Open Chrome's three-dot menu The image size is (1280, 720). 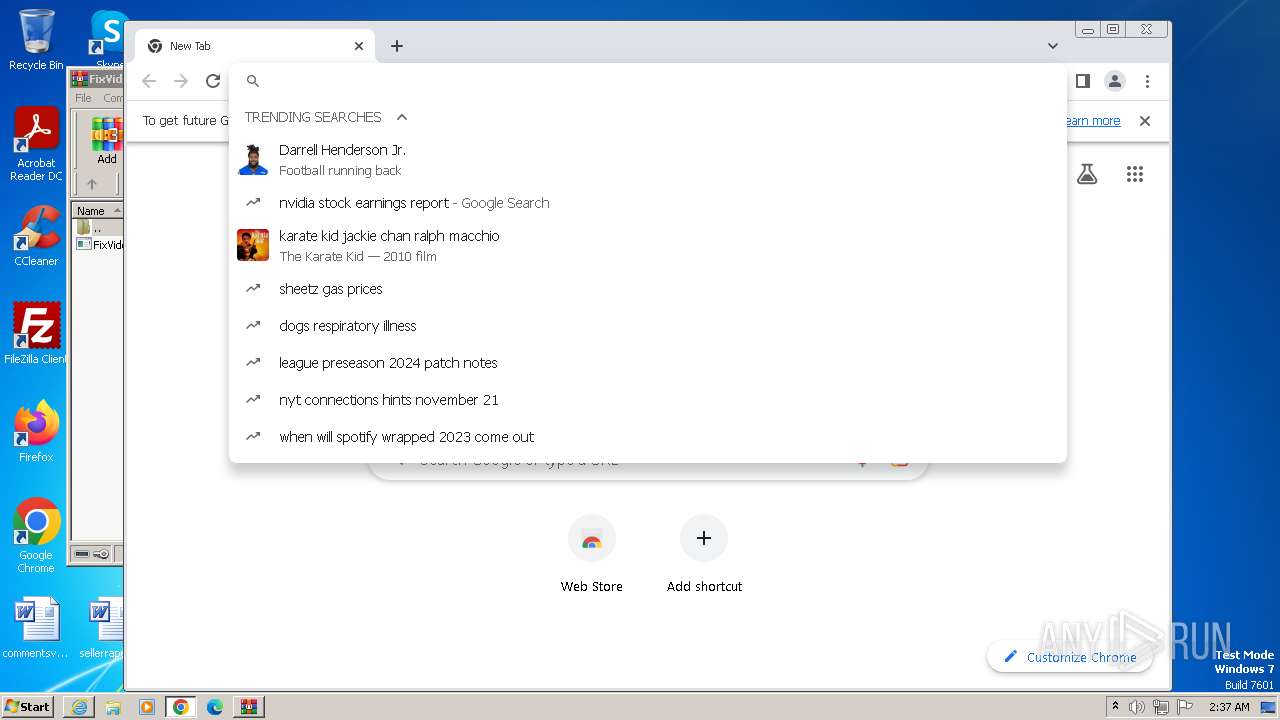(x=1147, y=81)
